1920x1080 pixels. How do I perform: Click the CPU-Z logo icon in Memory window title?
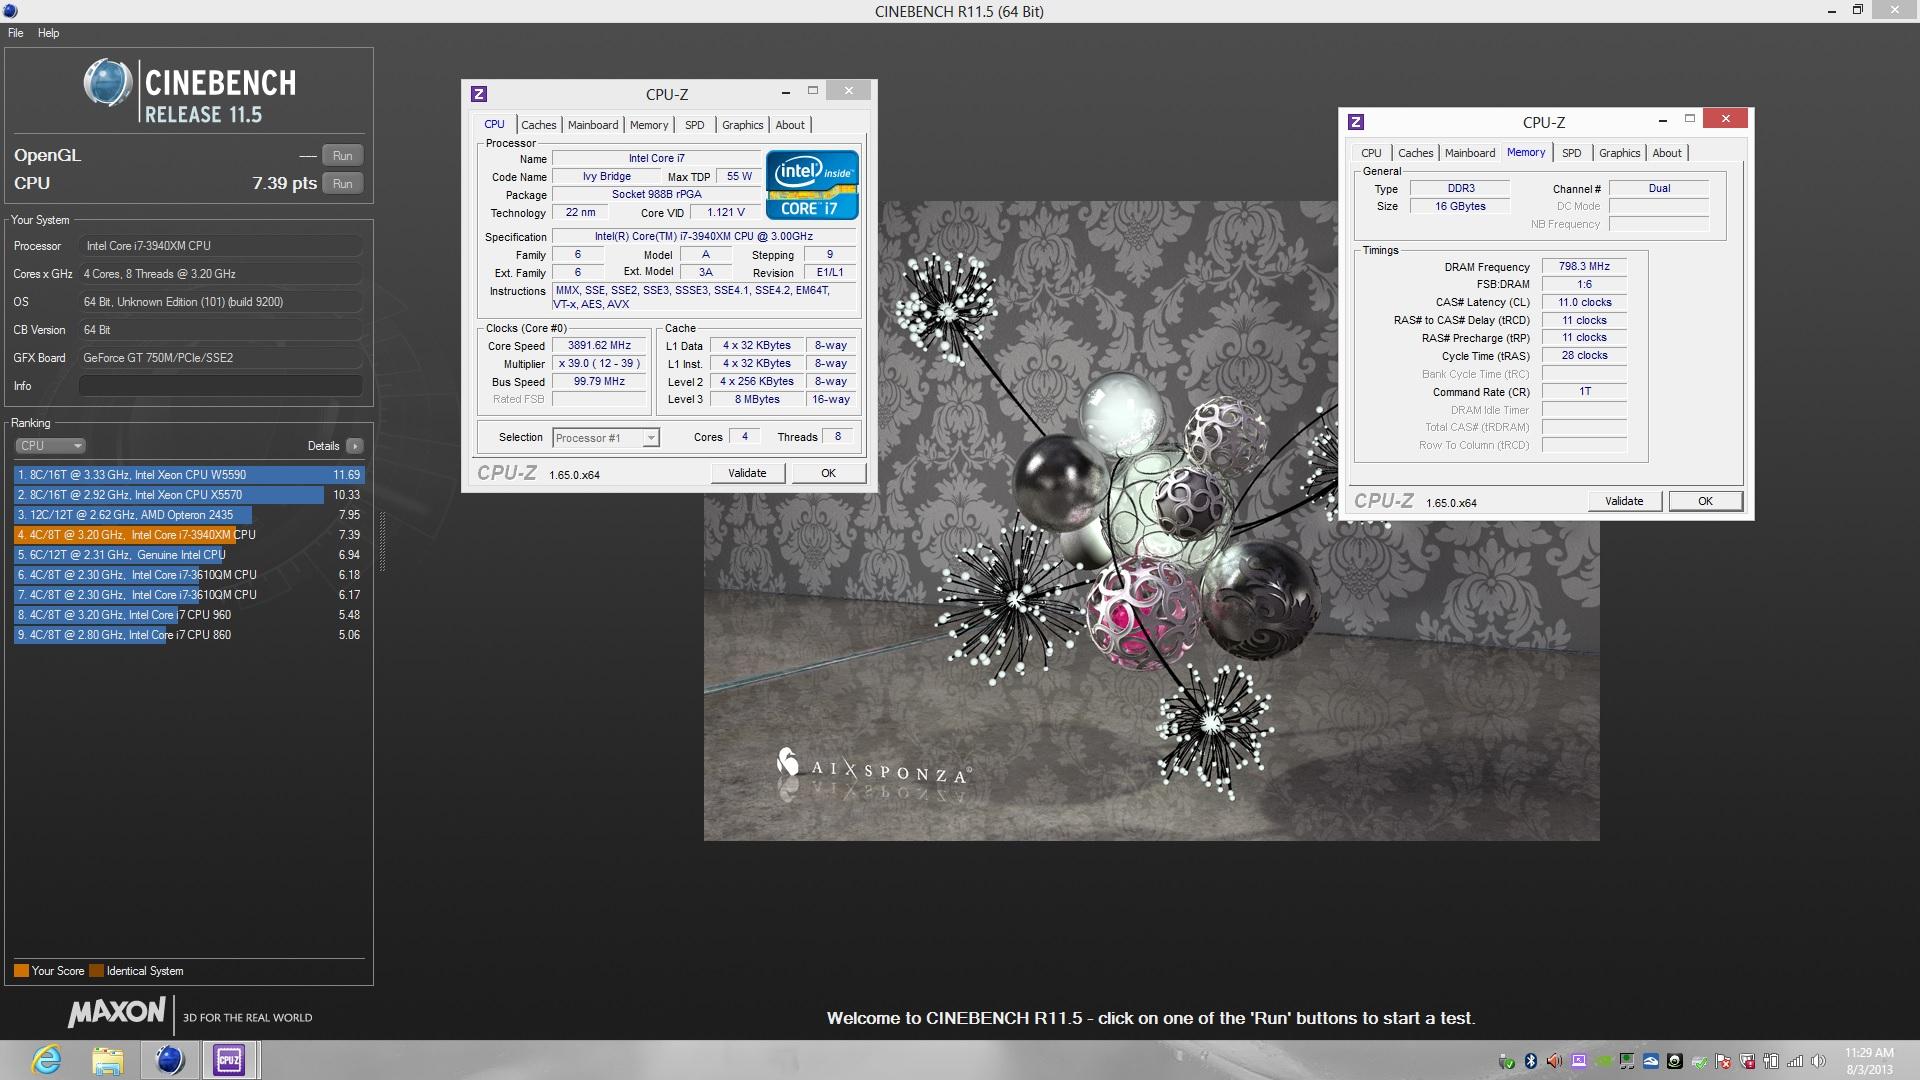pyautogui.click(x=1356, y=122)
